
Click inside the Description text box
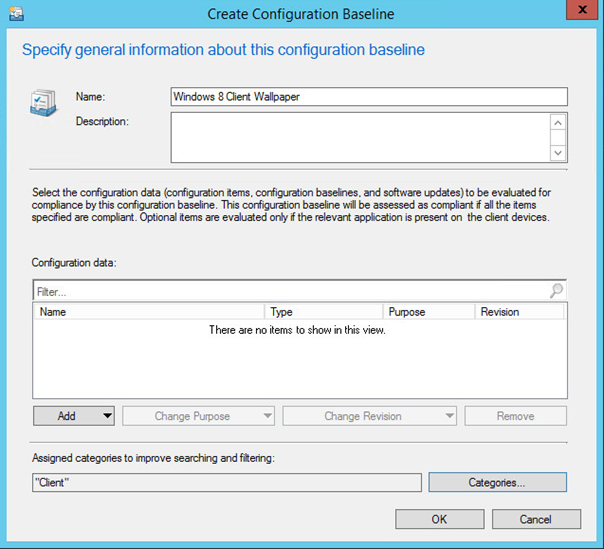pos(360,137)
